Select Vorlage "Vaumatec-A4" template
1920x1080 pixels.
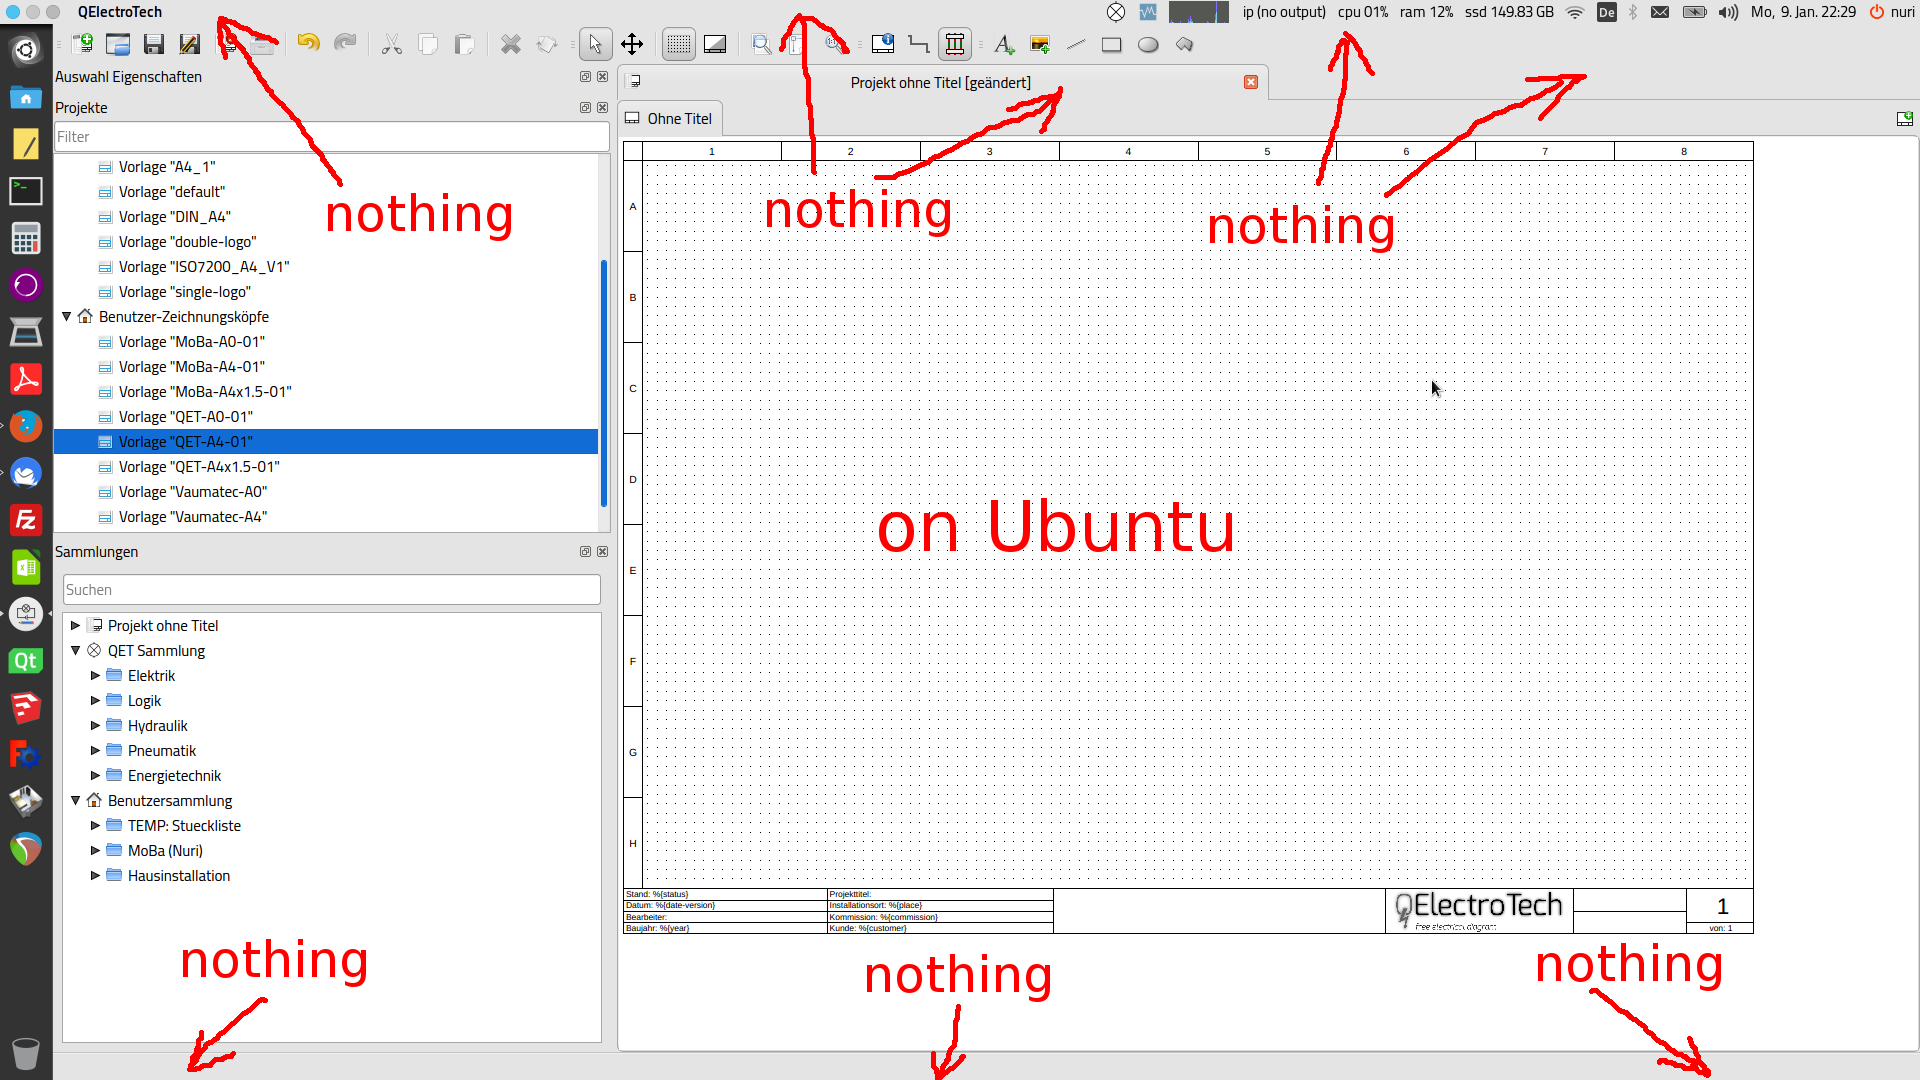click(x=192, y=517)
